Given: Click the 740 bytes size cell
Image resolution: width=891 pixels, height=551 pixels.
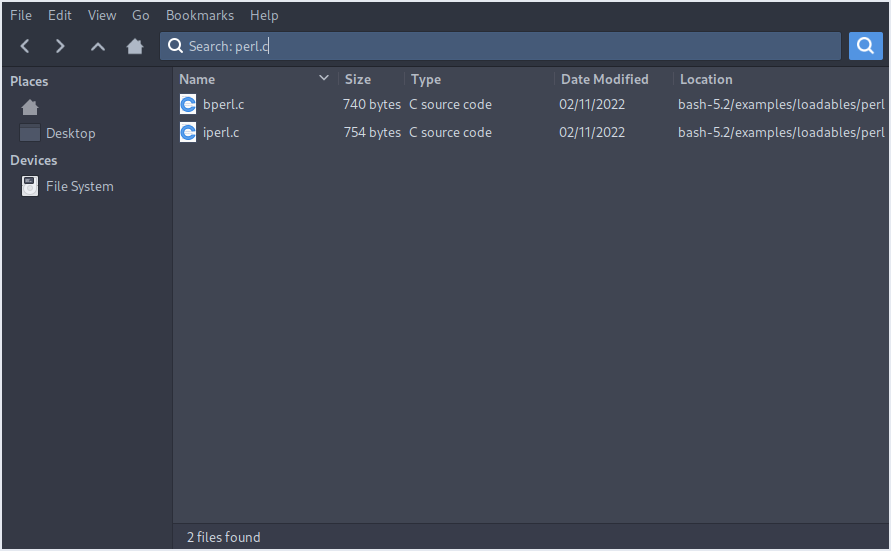Looking at the screenshot, I should (x=372, y=105).
